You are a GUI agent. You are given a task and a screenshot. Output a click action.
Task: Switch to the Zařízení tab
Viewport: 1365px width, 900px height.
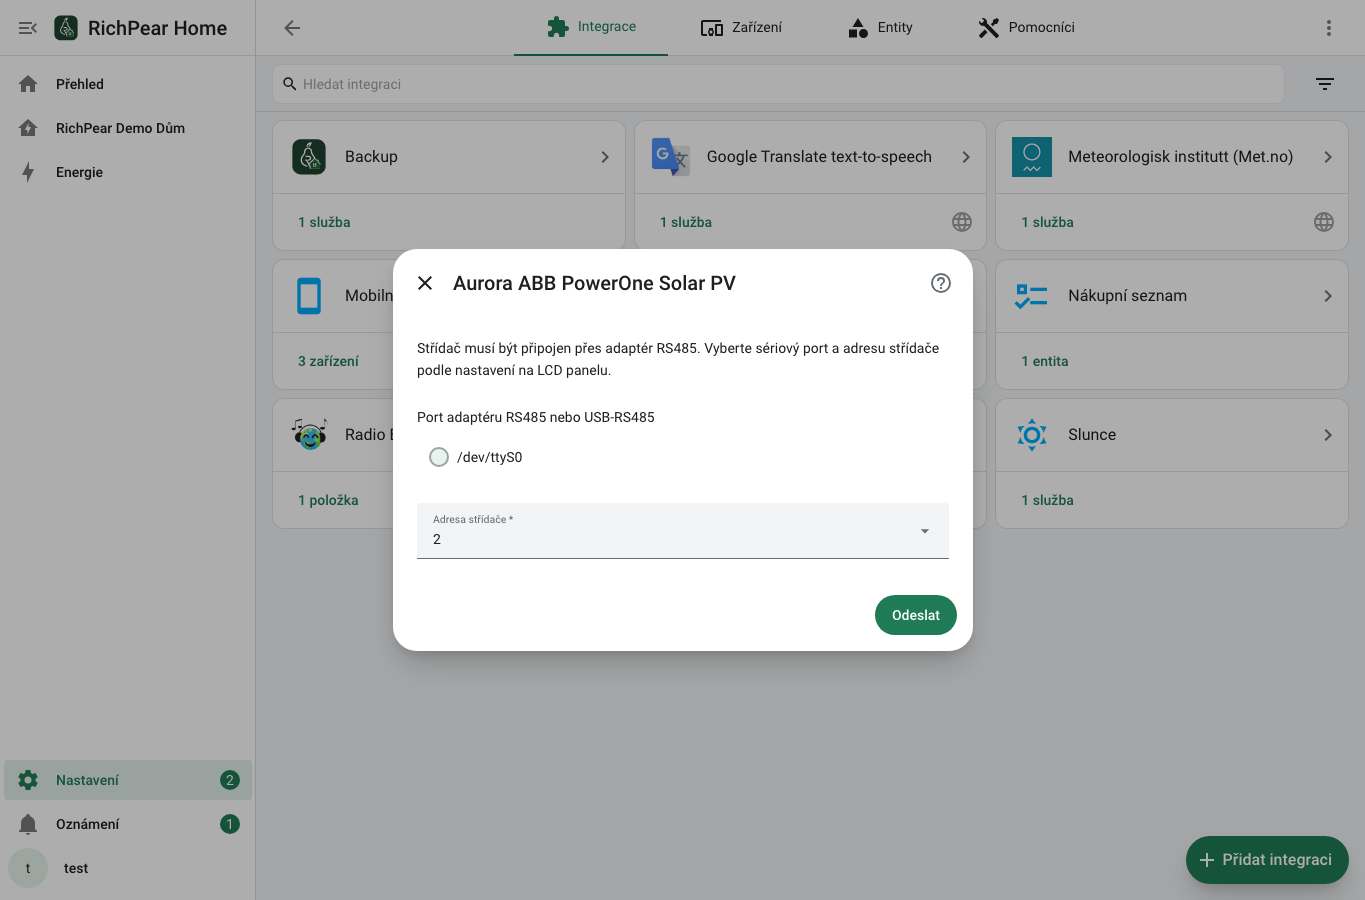click(742, 28)
